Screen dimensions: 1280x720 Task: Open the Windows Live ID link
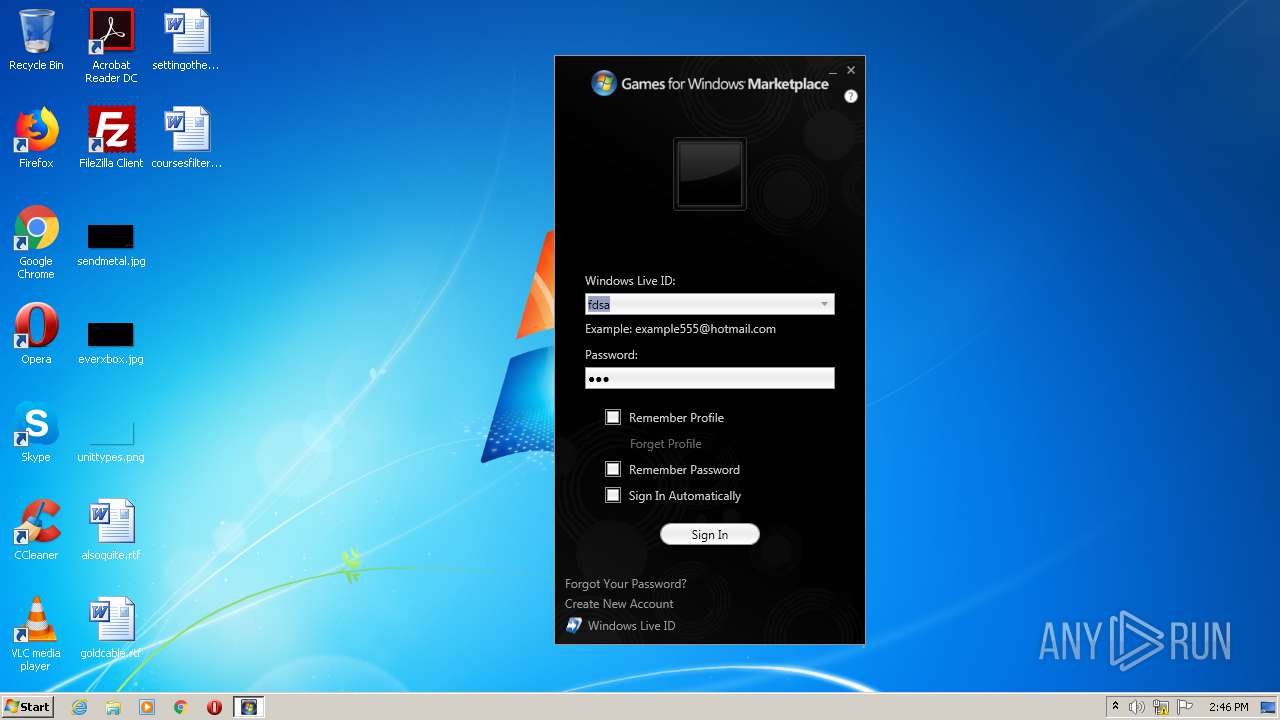point(631,626)
